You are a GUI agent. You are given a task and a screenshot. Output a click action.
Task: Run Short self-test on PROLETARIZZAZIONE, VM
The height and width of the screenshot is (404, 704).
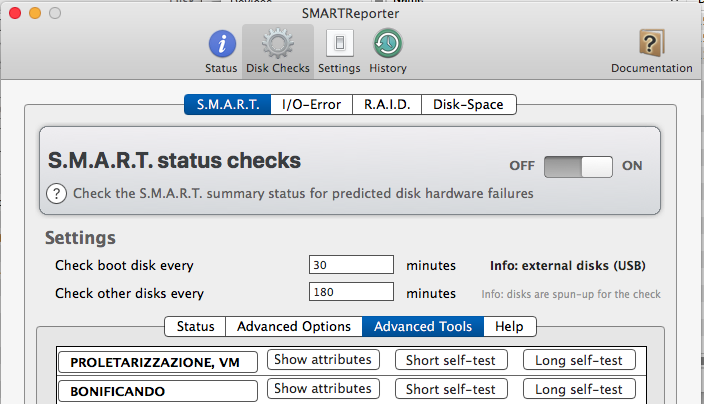pos(451,360)
